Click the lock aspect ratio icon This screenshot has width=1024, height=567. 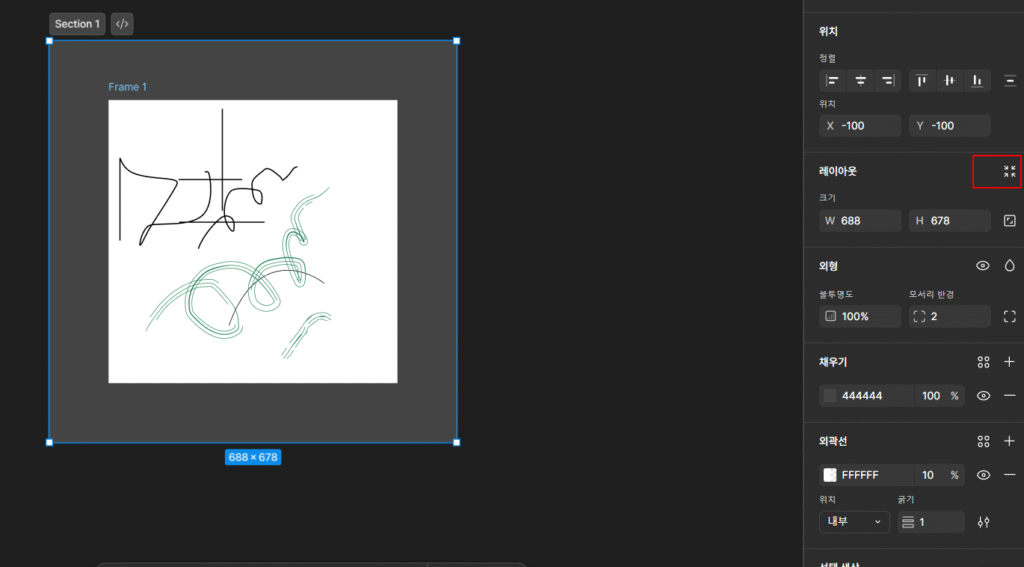[x=1009, y=221]
